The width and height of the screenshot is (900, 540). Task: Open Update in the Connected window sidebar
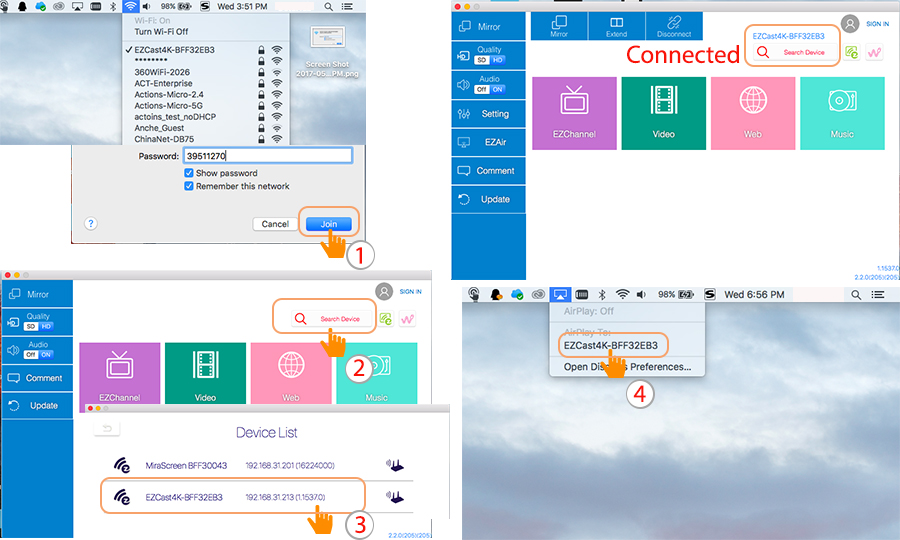tap(488, 199)
